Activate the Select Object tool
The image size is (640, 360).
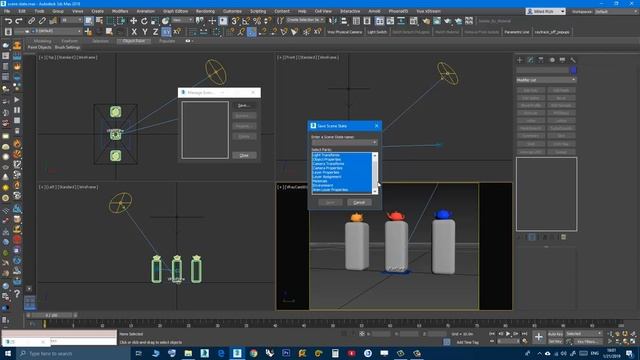[89, 21]
